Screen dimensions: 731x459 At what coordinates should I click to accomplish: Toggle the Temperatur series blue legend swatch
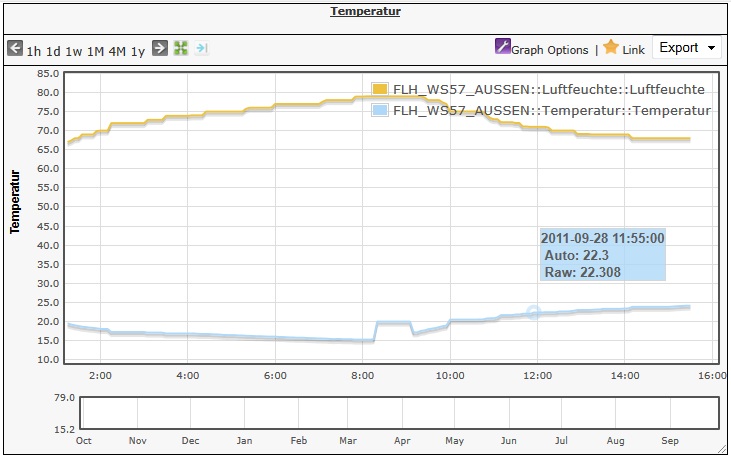pos(379,110)
